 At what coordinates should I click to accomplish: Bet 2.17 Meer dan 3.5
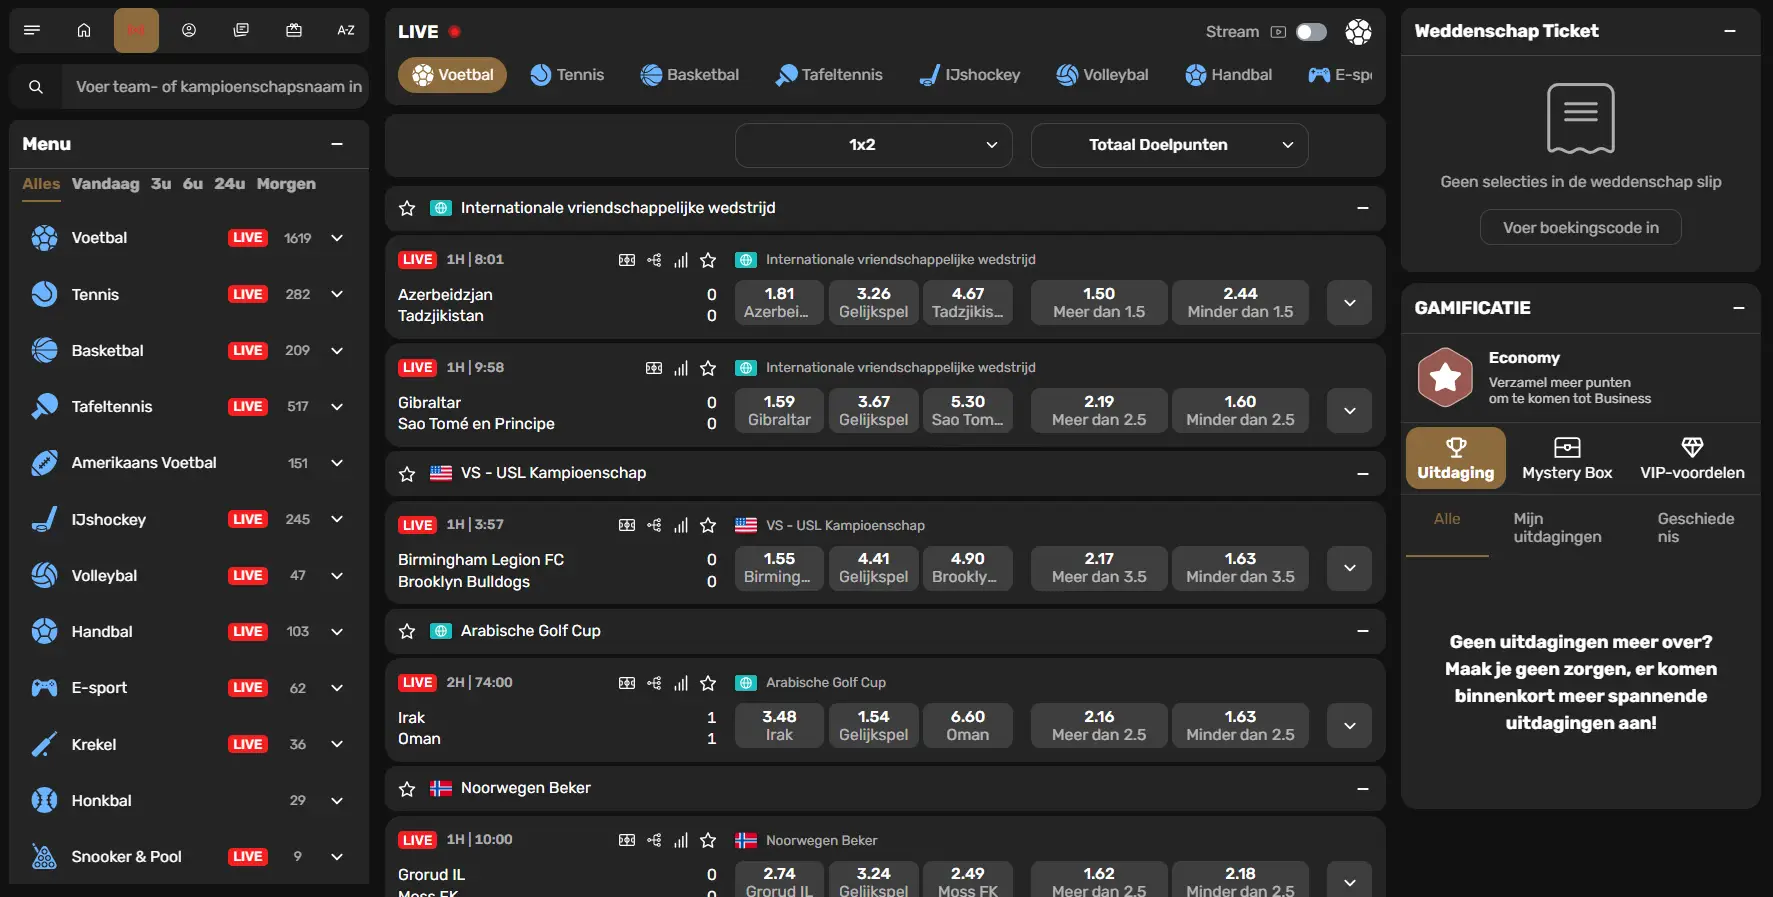point(1099,568)
